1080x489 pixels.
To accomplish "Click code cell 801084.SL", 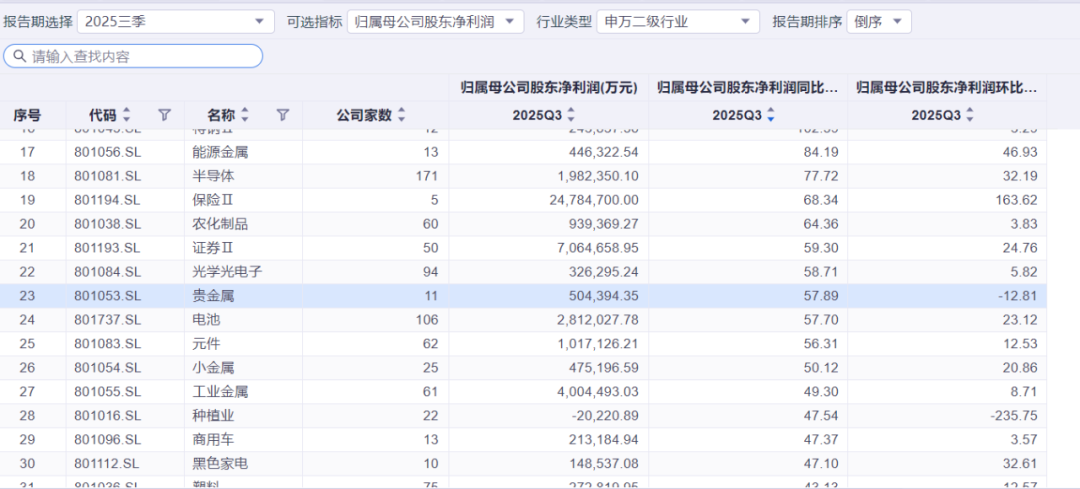I will point(108,272).
